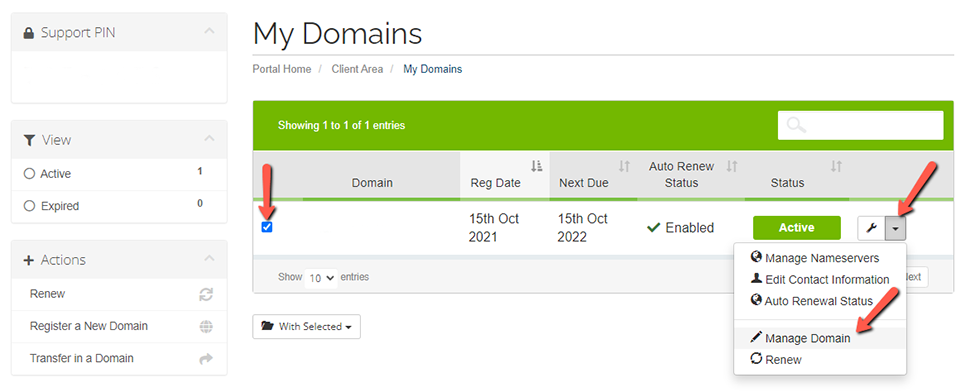Click the filter funnel icon next to View
This screenshot has height=392, width=970.
click(29, 140)
